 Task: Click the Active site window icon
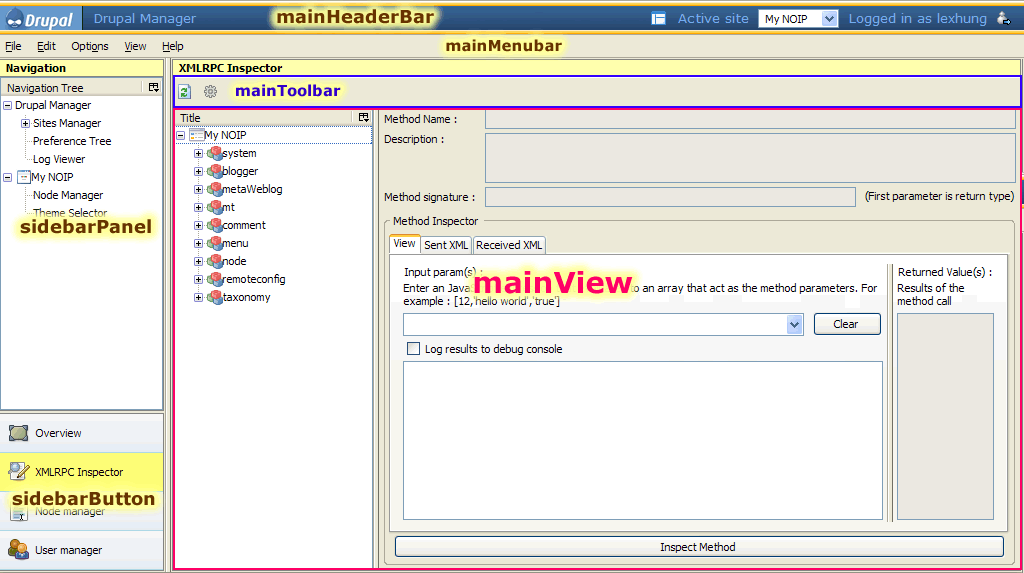point(659,18)
